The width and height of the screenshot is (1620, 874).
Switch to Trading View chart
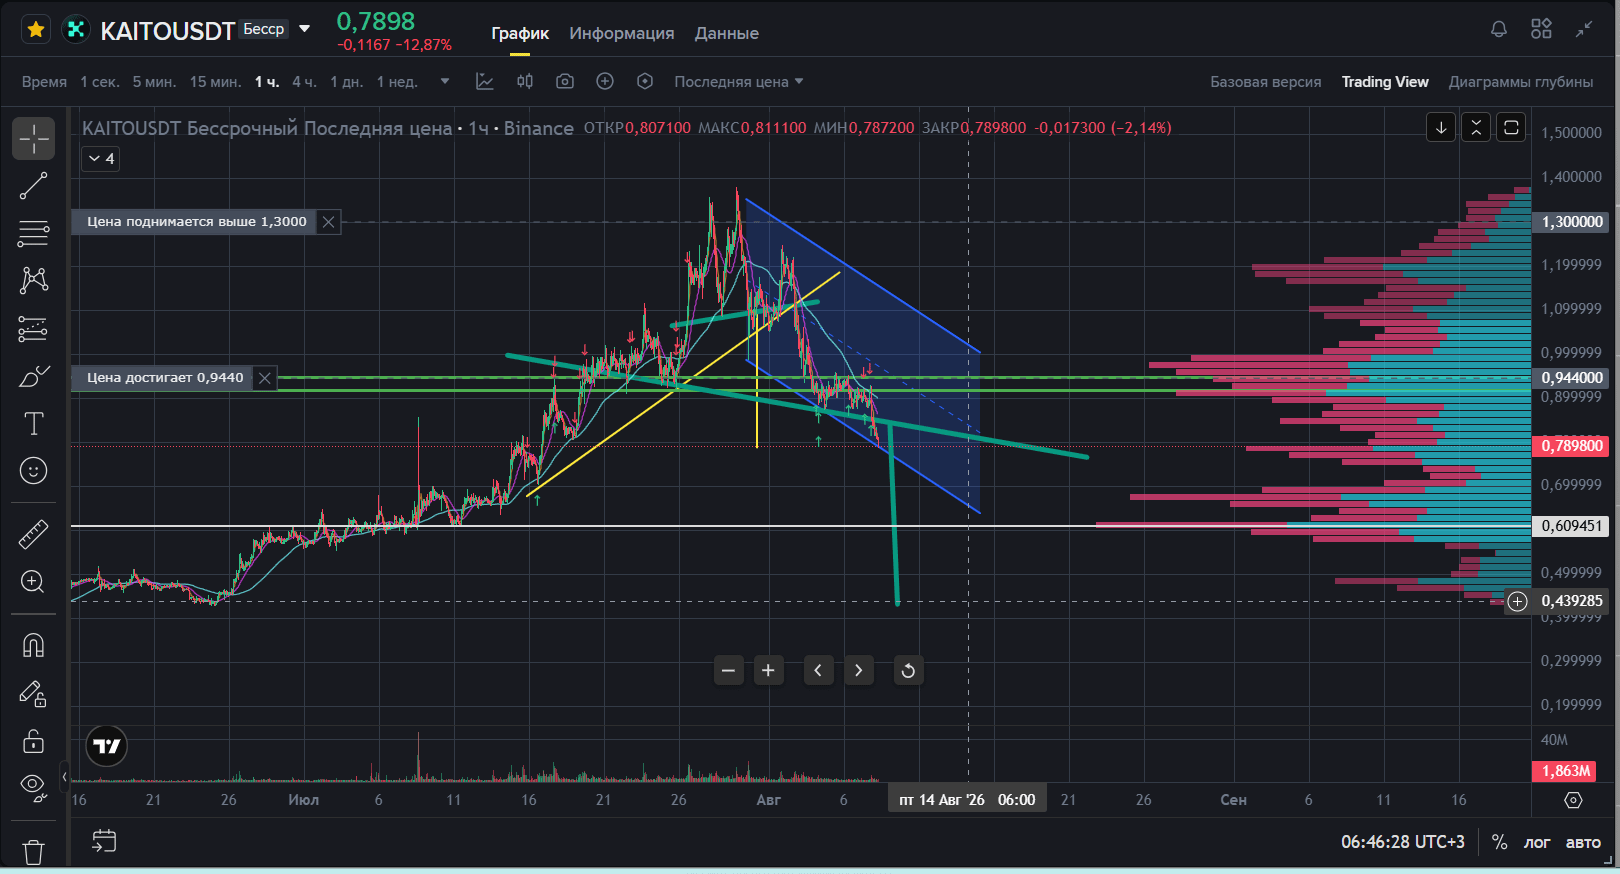tap(1385, 82)
